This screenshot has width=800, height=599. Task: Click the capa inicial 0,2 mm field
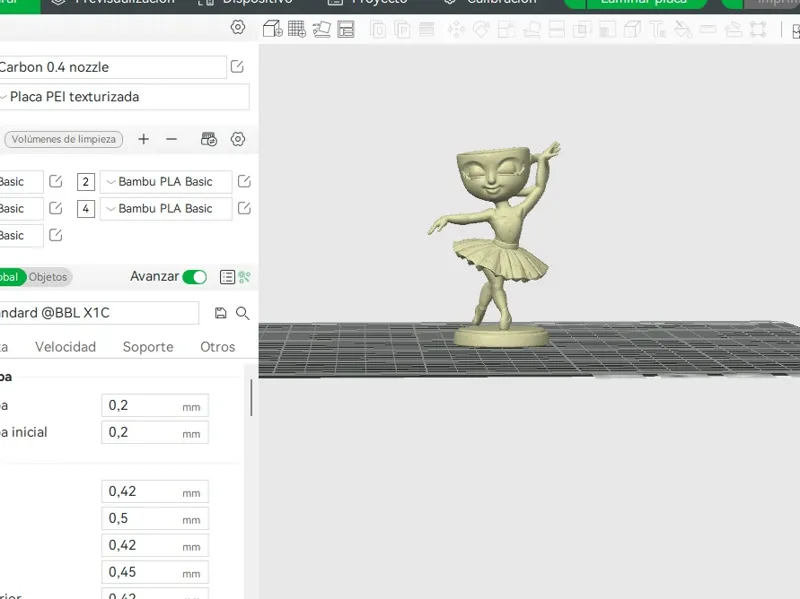click(155, 433)
